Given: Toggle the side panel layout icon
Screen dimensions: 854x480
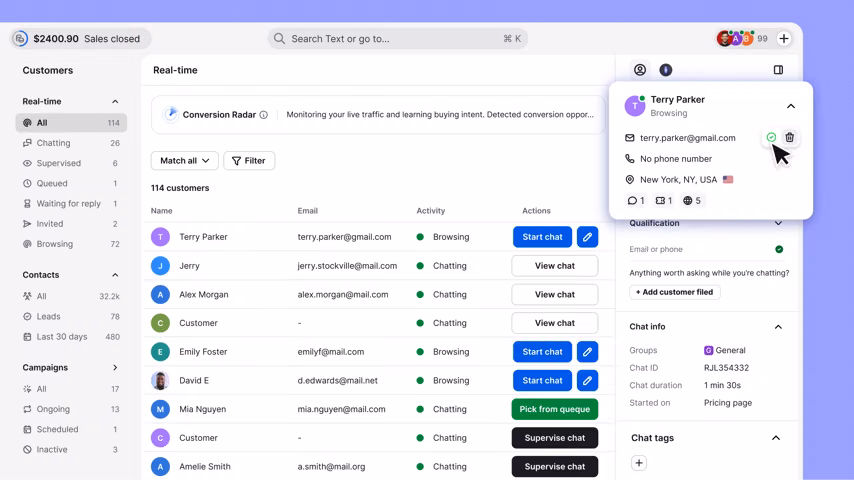Looking at the screenshot, I should tap(778, 70).
